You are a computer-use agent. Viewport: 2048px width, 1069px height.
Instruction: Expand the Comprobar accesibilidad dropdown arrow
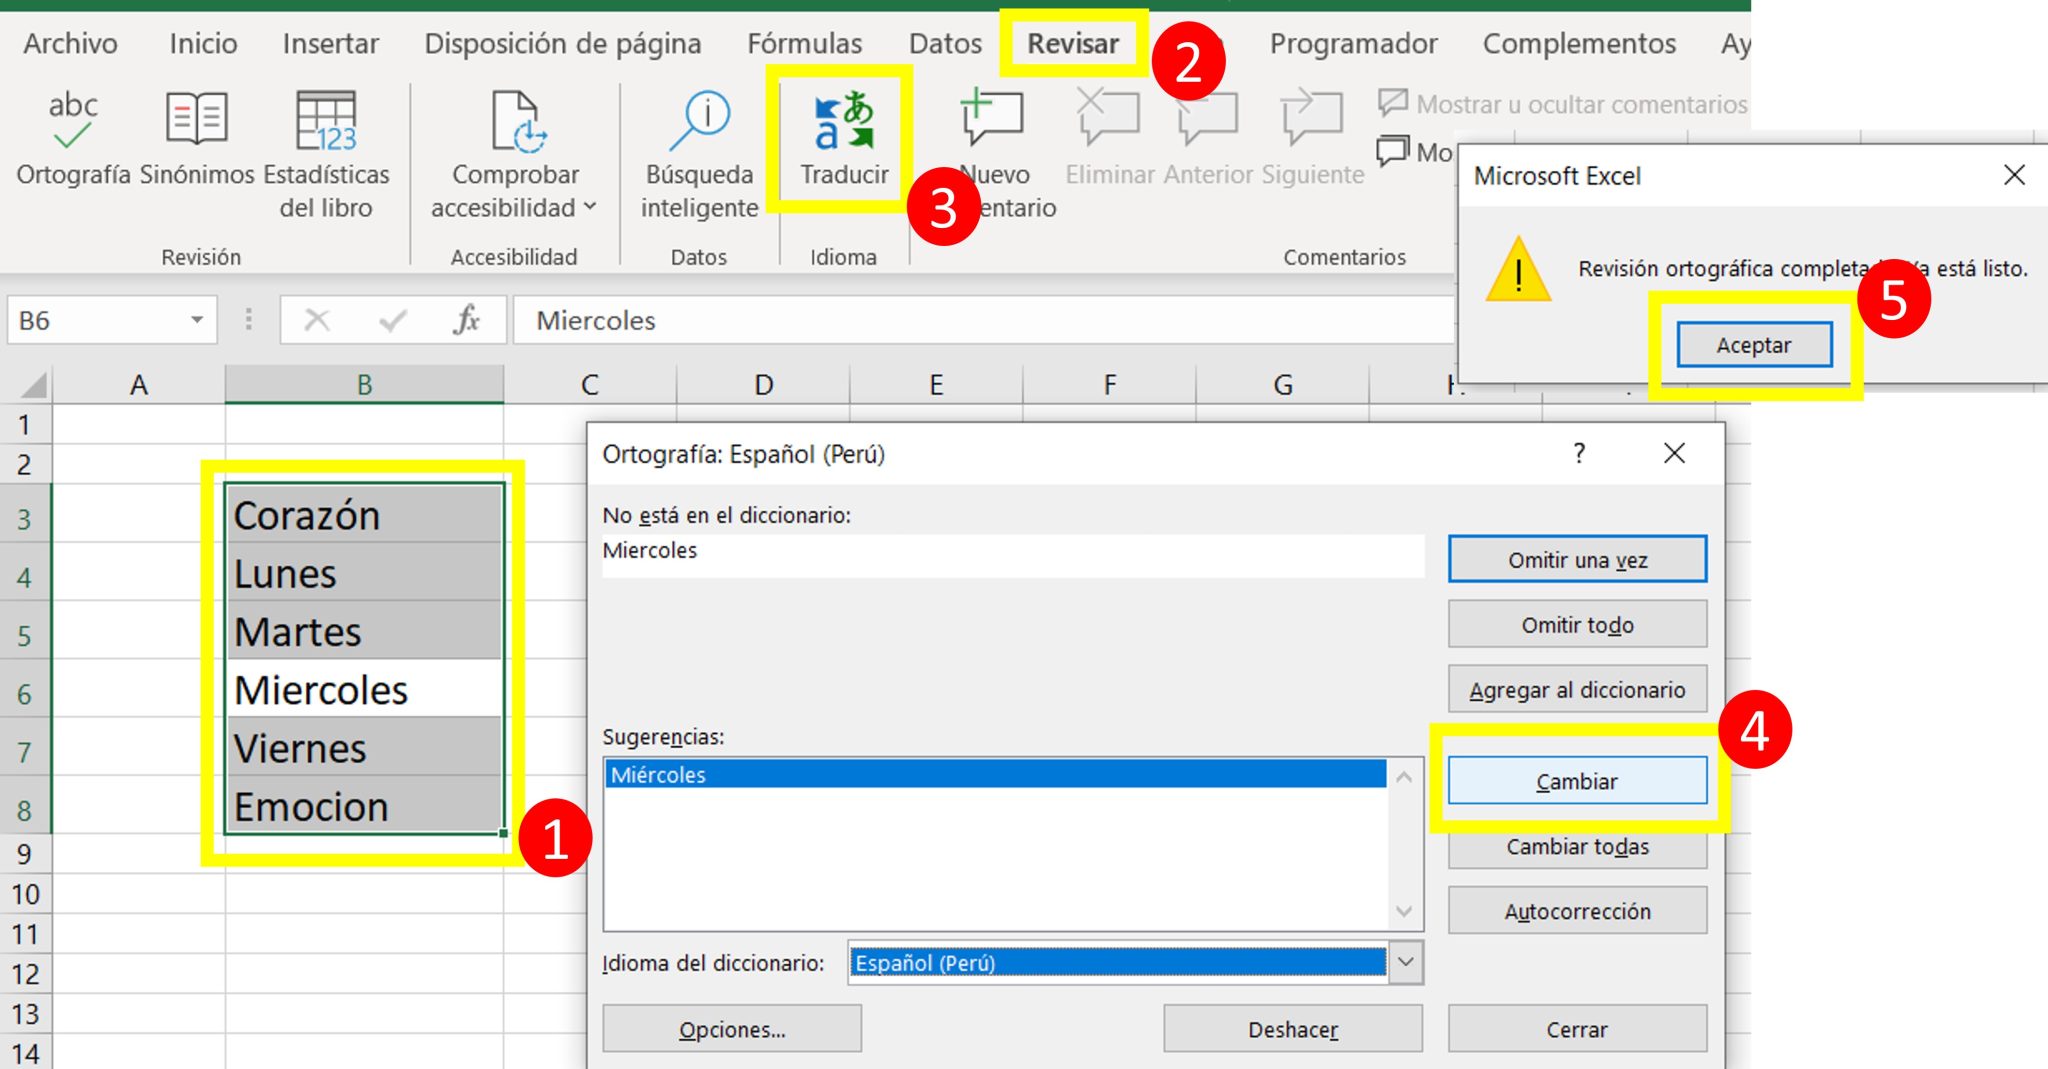coord(590,207)
